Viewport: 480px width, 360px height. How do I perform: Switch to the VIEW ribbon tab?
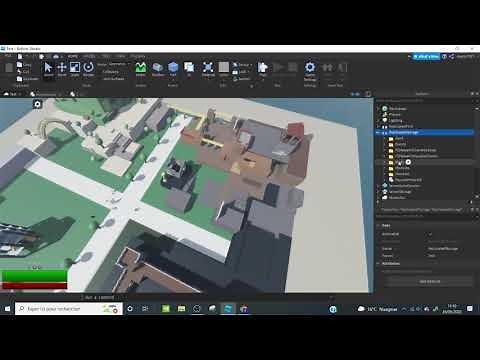tap(121, 56)
